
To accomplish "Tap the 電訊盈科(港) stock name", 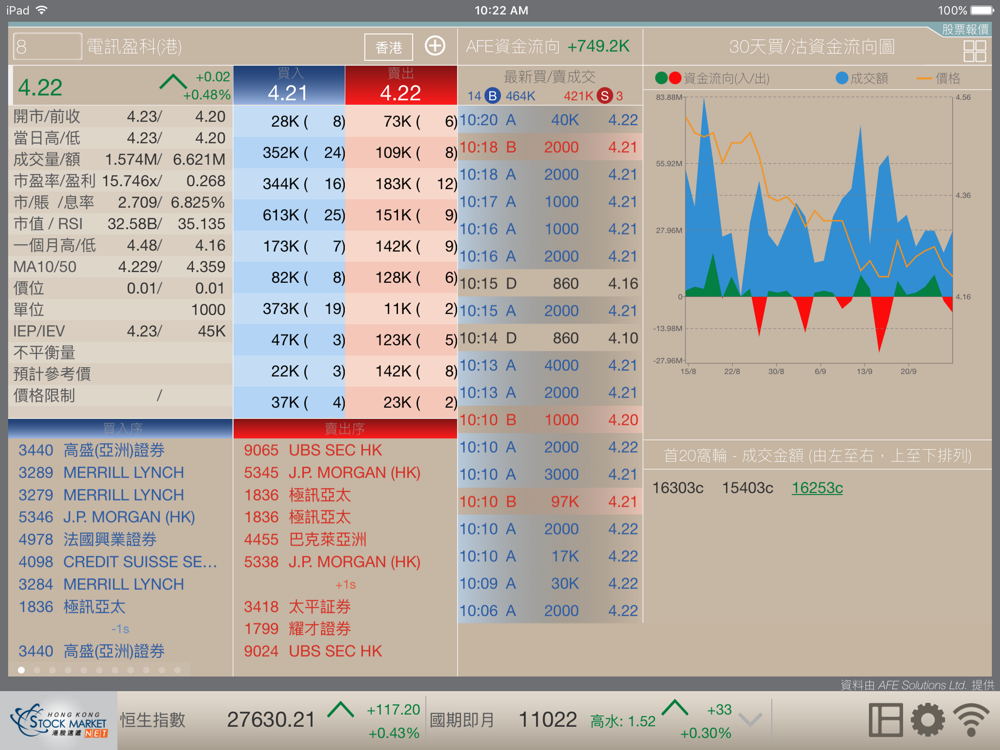I will [x=134, y=47].
